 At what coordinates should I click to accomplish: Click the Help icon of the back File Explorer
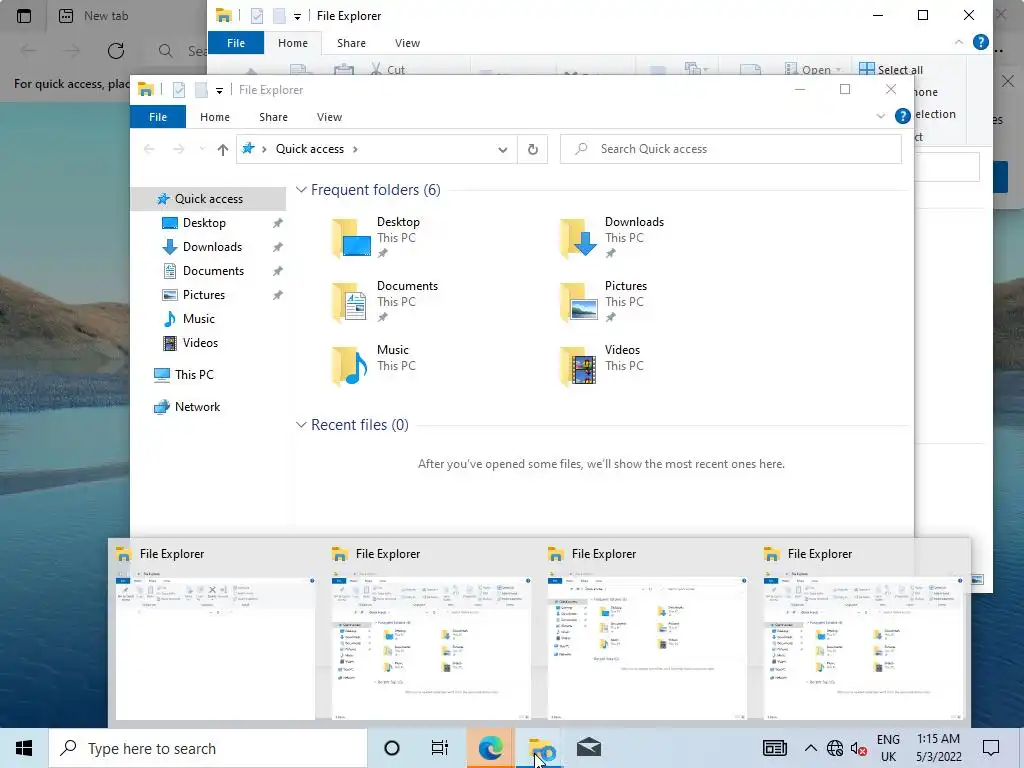pyautogui.click(x=980, y=42)
